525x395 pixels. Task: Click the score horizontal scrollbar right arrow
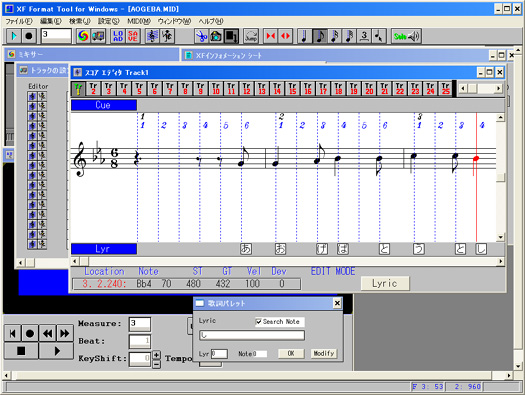click(501, 261)
